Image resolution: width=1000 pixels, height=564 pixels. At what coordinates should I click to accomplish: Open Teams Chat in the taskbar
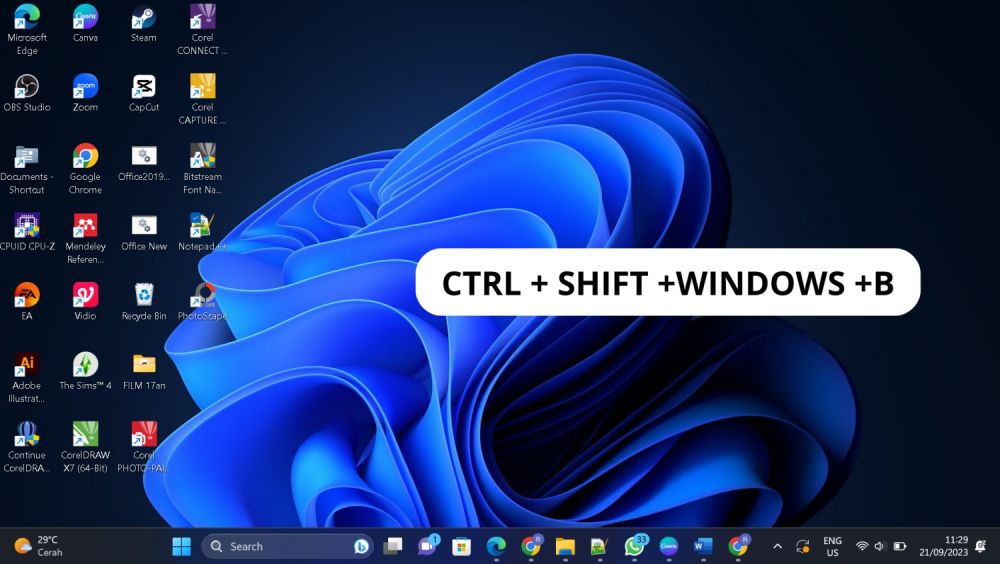[427, 546]
